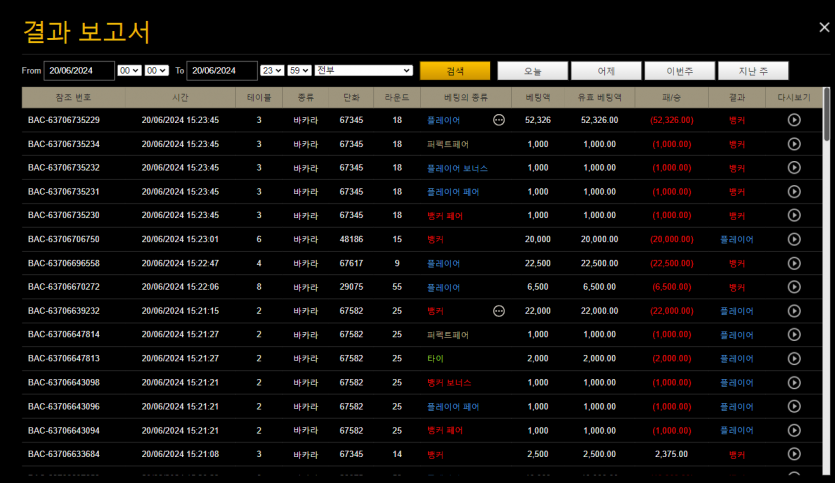This screenshot has width=835, height=483.
Task: Select reference number BAC-63706633684
Action: (64, 454)
